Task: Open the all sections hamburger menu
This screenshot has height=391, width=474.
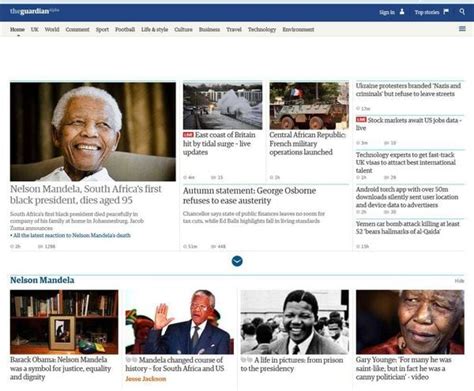Action: [462, 29]
